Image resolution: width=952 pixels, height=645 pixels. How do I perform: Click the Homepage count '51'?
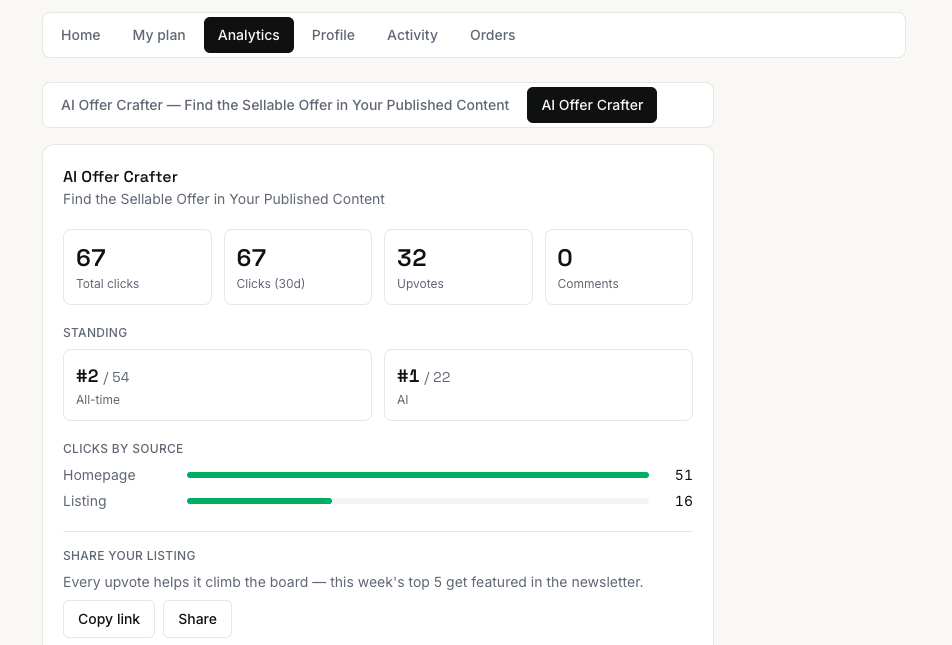(684, 475)
